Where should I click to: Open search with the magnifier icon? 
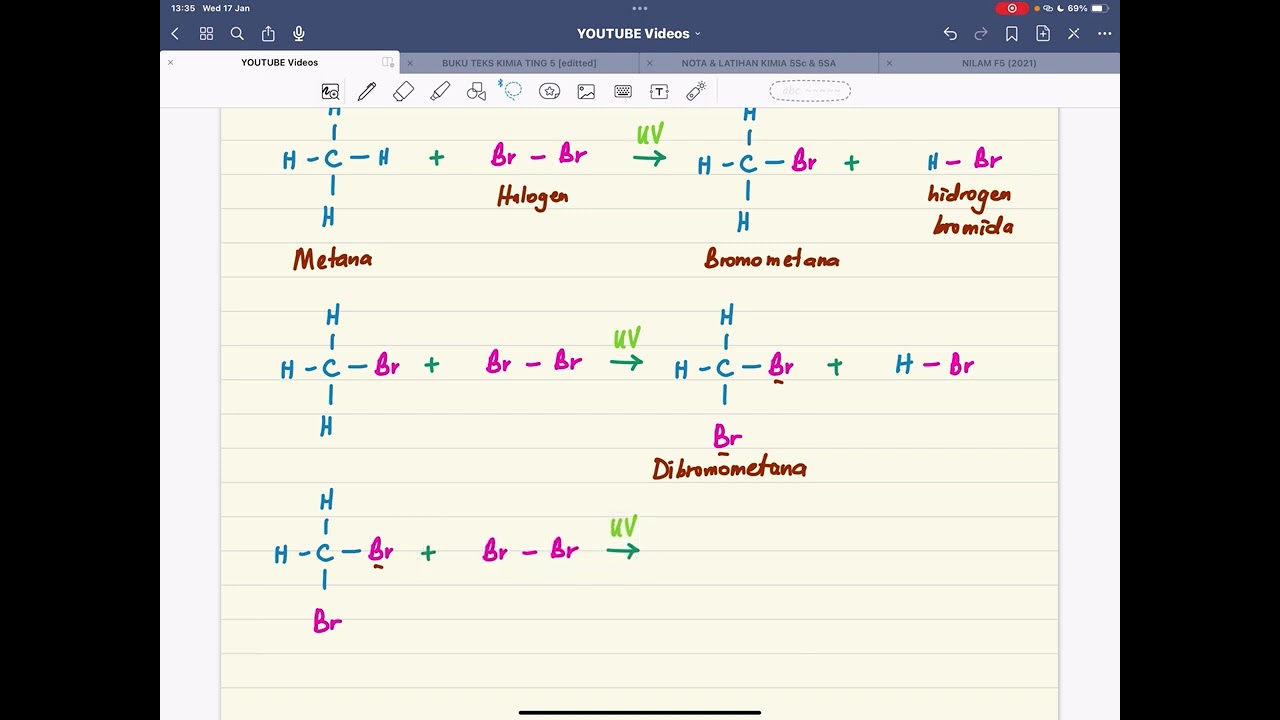click(x=237, y=34)
